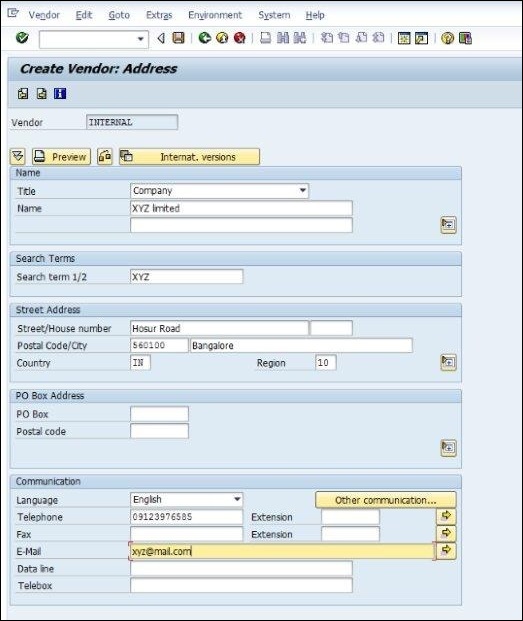Click the arrow button for more fax numbers
The image size is (523, 621).
446,533
